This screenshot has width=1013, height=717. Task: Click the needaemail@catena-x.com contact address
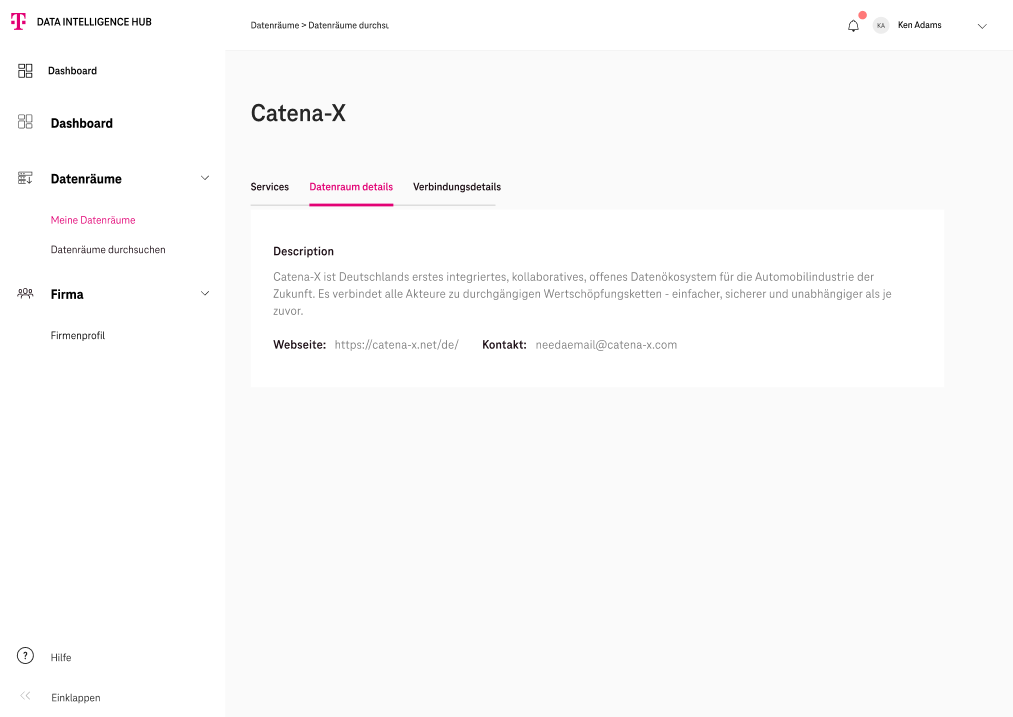coord(606,345)
